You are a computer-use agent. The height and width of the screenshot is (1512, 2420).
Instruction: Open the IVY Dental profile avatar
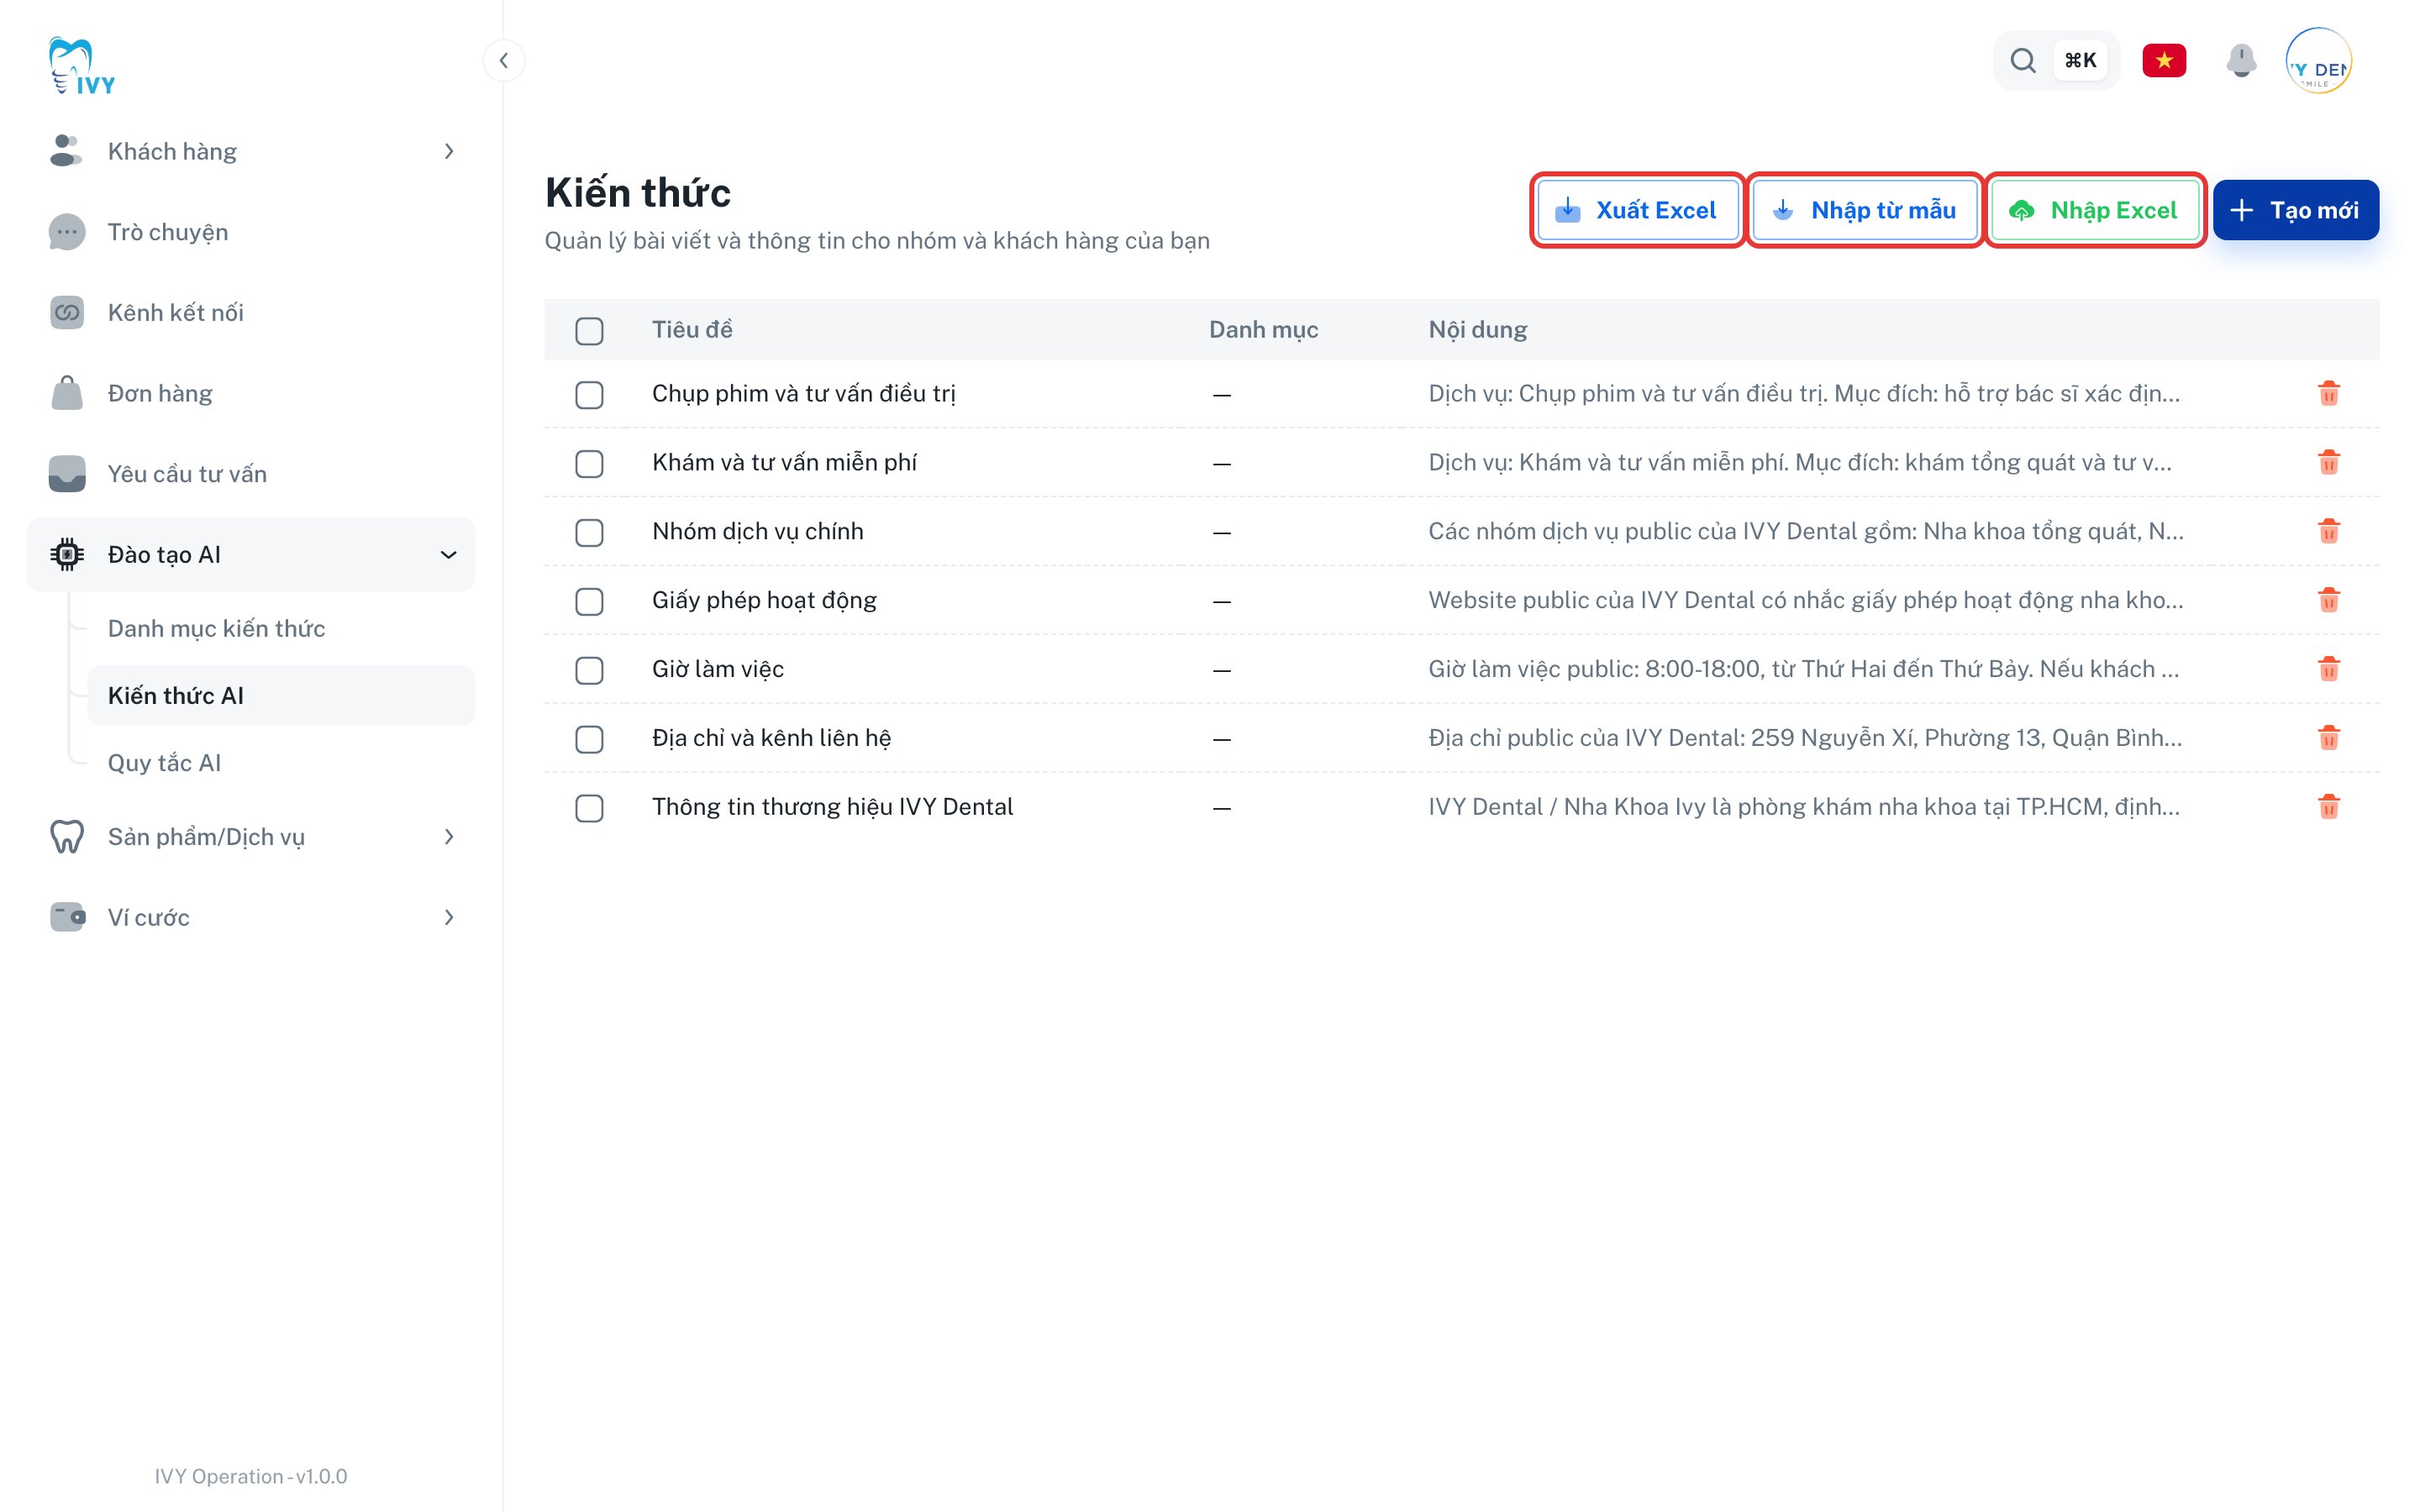(2318, 61)
